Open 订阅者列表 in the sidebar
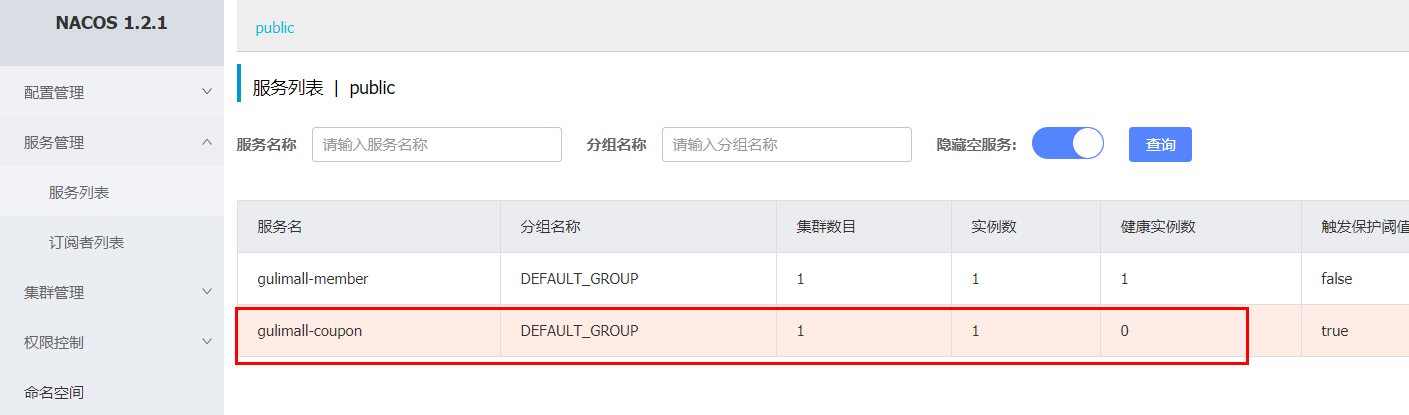Screen dimensions: 1409x415 86,242
